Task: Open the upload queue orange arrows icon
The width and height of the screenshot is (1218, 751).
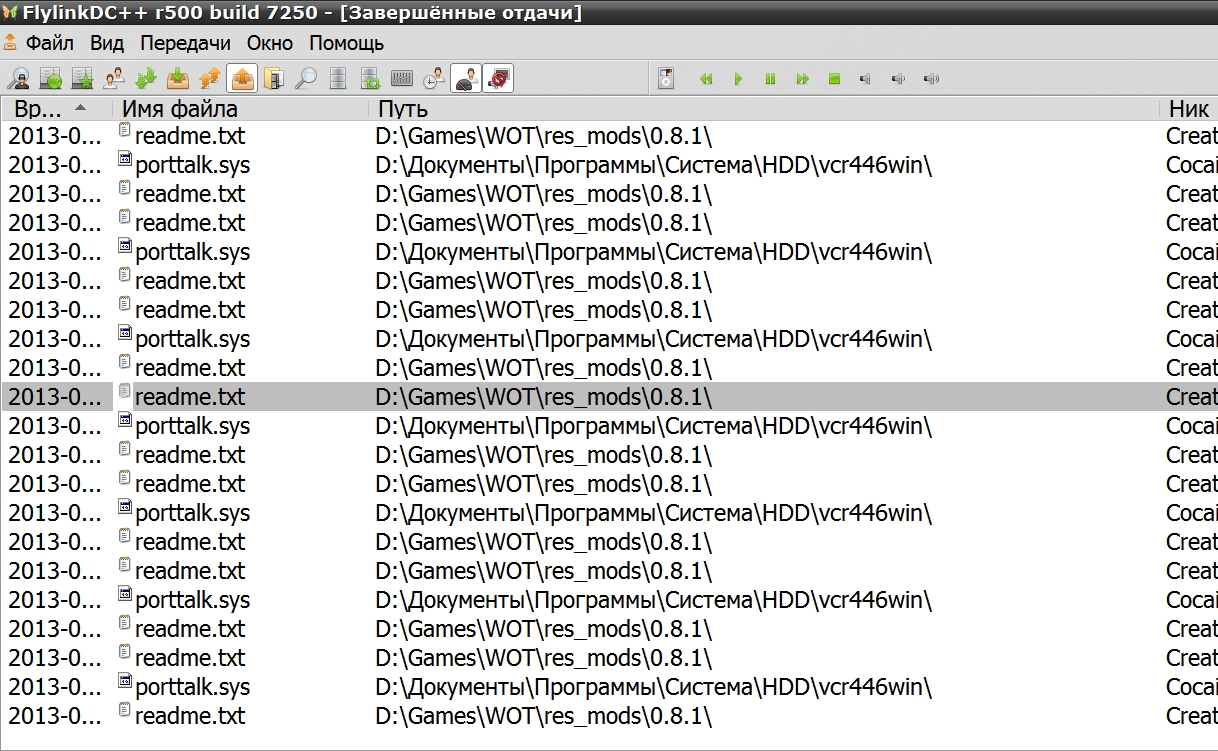Action: click(210, 78)
